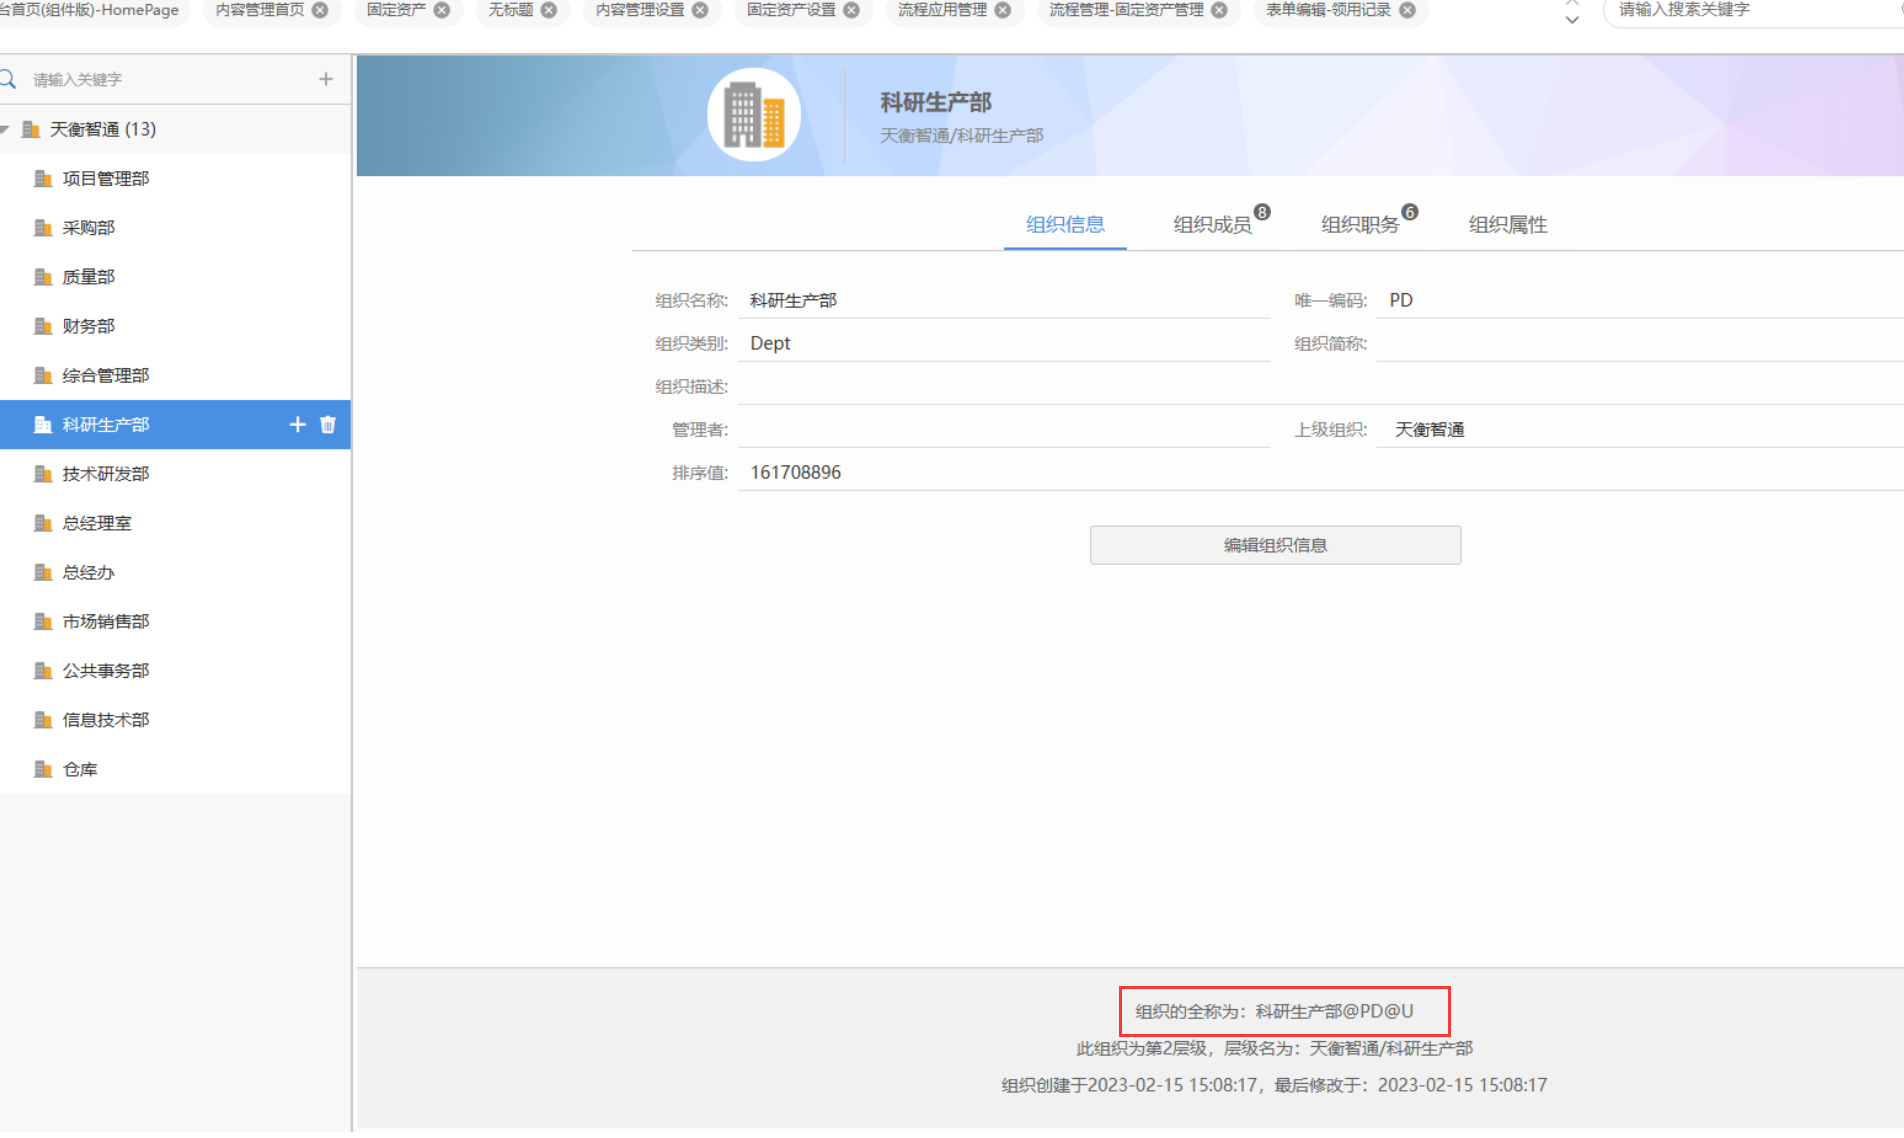
Task: Select 总经理室 in the organization tree
Action: click(x=175, y=523)
